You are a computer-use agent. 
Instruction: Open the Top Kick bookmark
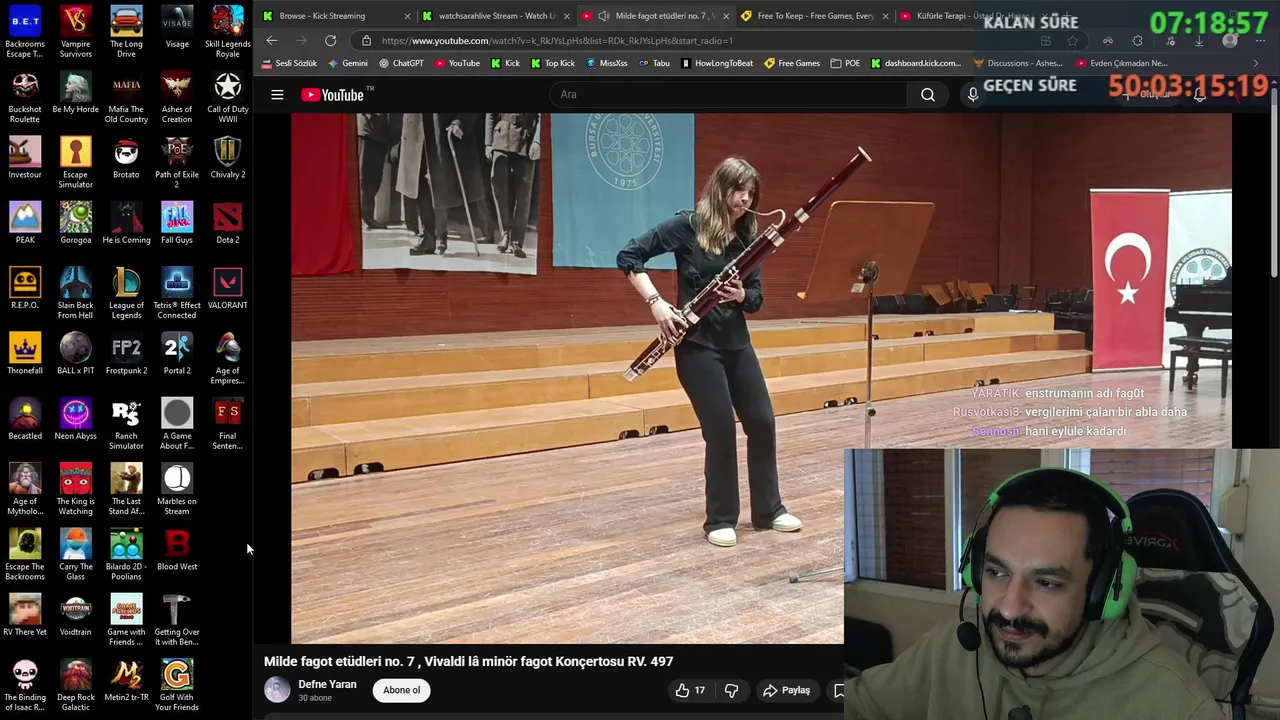(x=553, y=63)
